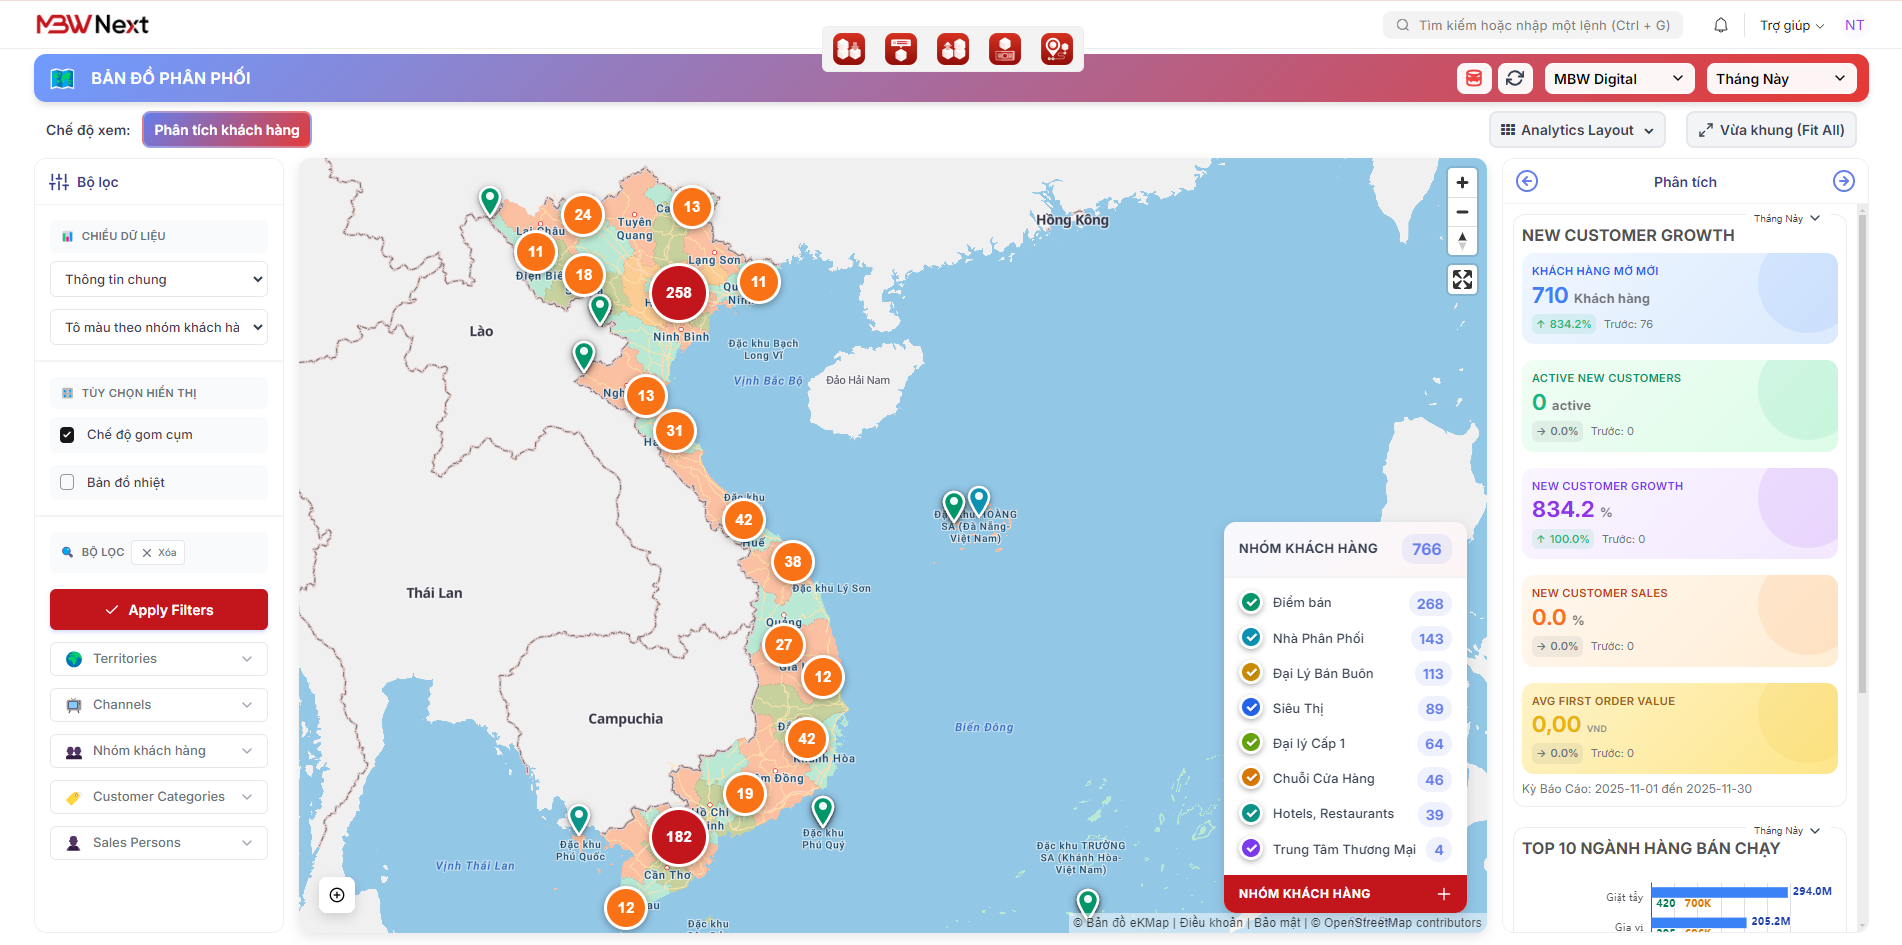The width and height of the screenshot is (1902, 945).
Task: Go to previous analytics panel arrow
Action: (x=1527, y=181)
